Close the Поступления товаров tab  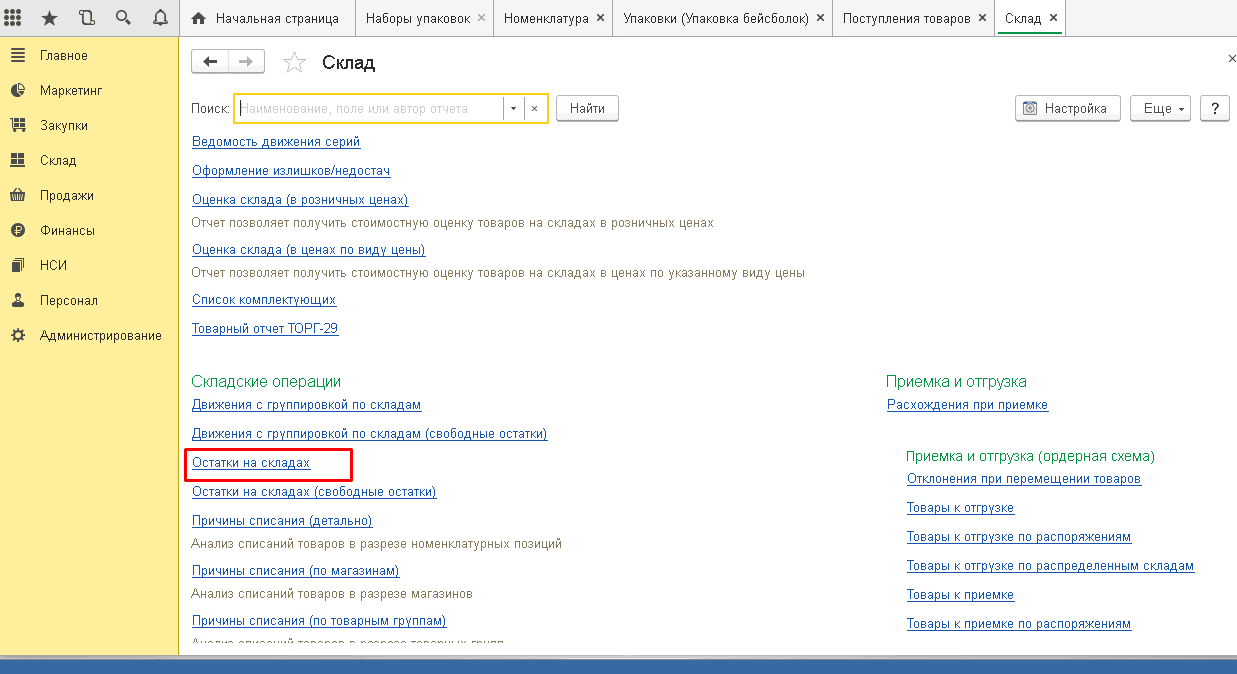(x=981, y=18)
